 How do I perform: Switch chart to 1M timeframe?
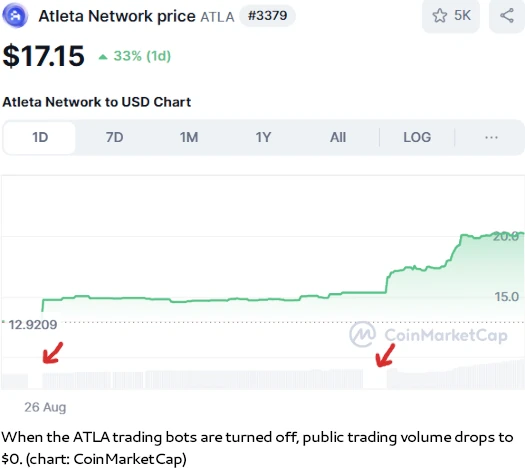[189, 138]
